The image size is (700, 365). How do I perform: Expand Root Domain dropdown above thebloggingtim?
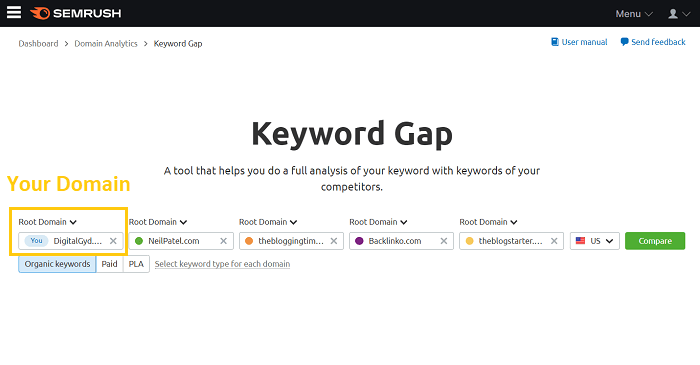(x=268, y=222)
